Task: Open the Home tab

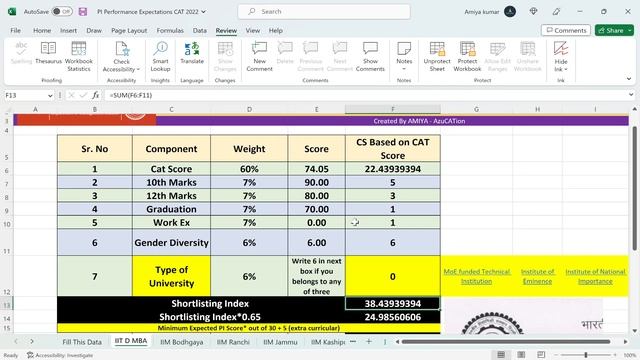Action: pyautogui.click(x=42, y=30)
